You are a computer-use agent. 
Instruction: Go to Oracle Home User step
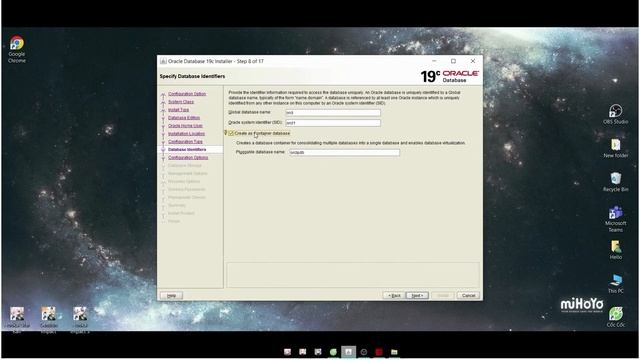pos(185,126)
